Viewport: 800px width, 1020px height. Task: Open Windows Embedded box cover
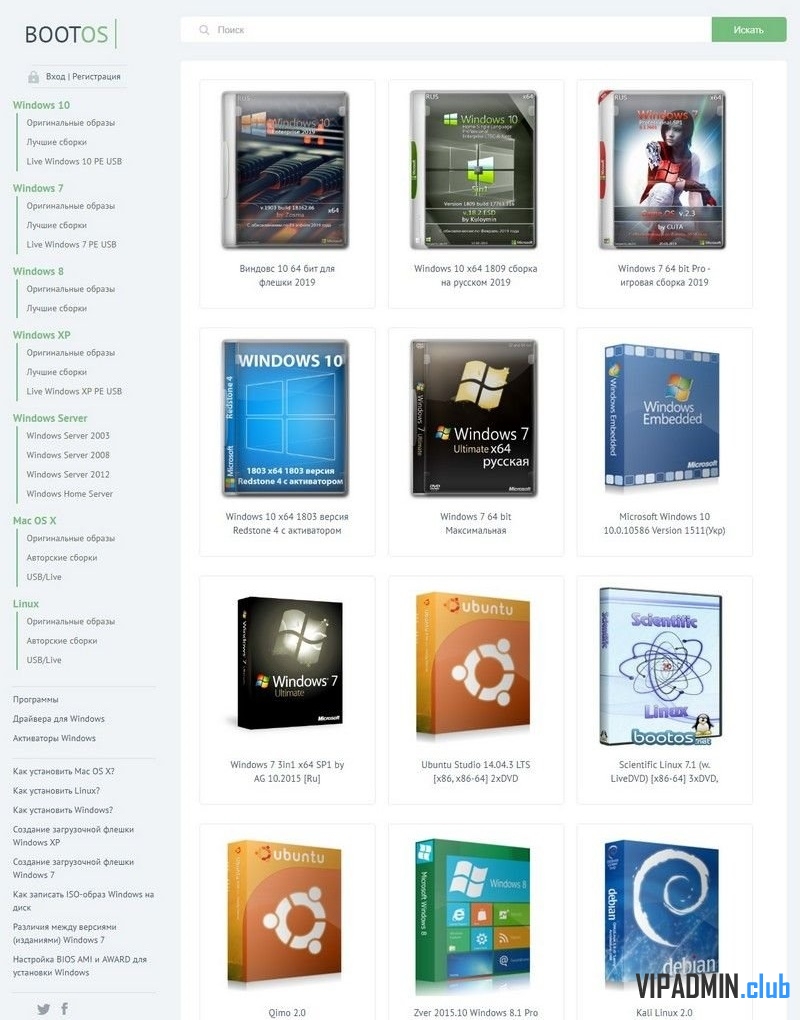pos(663,416)
